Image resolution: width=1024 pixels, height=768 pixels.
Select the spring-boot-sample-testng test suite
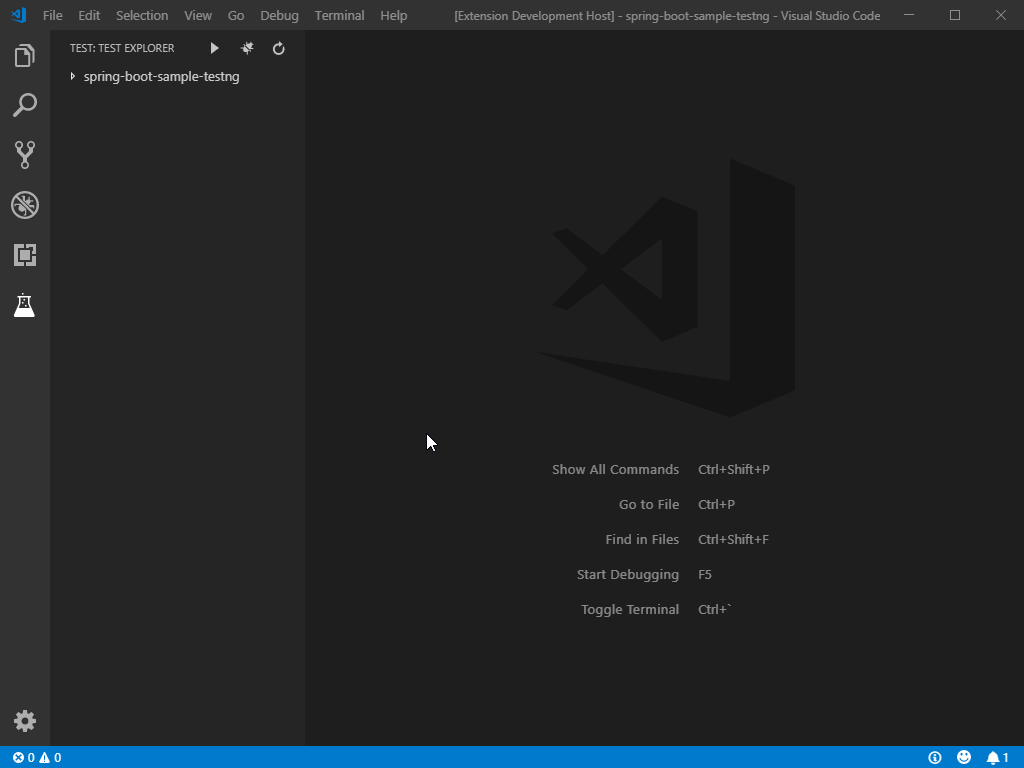(x=161, y=76)
